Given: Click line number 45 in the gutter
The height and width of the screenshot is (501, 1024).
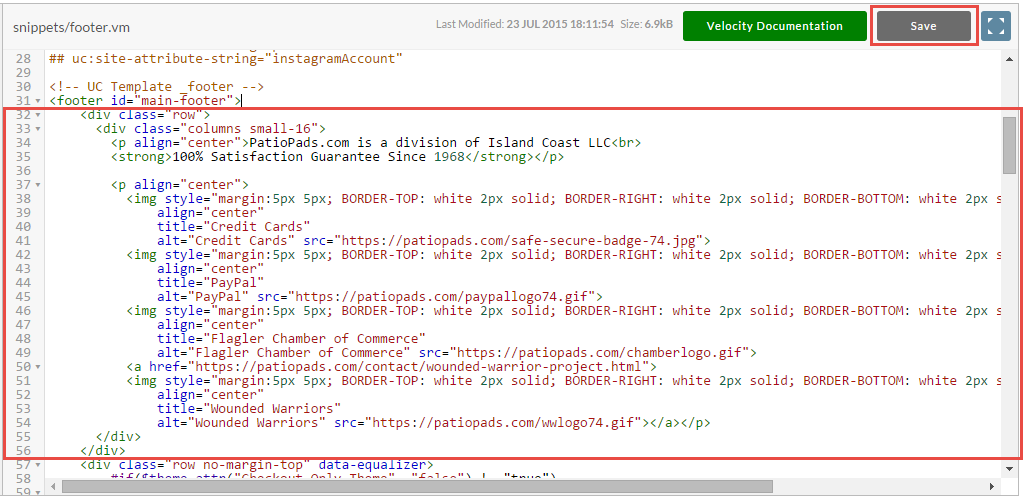Looking at the screenshot, I should 23,297.
